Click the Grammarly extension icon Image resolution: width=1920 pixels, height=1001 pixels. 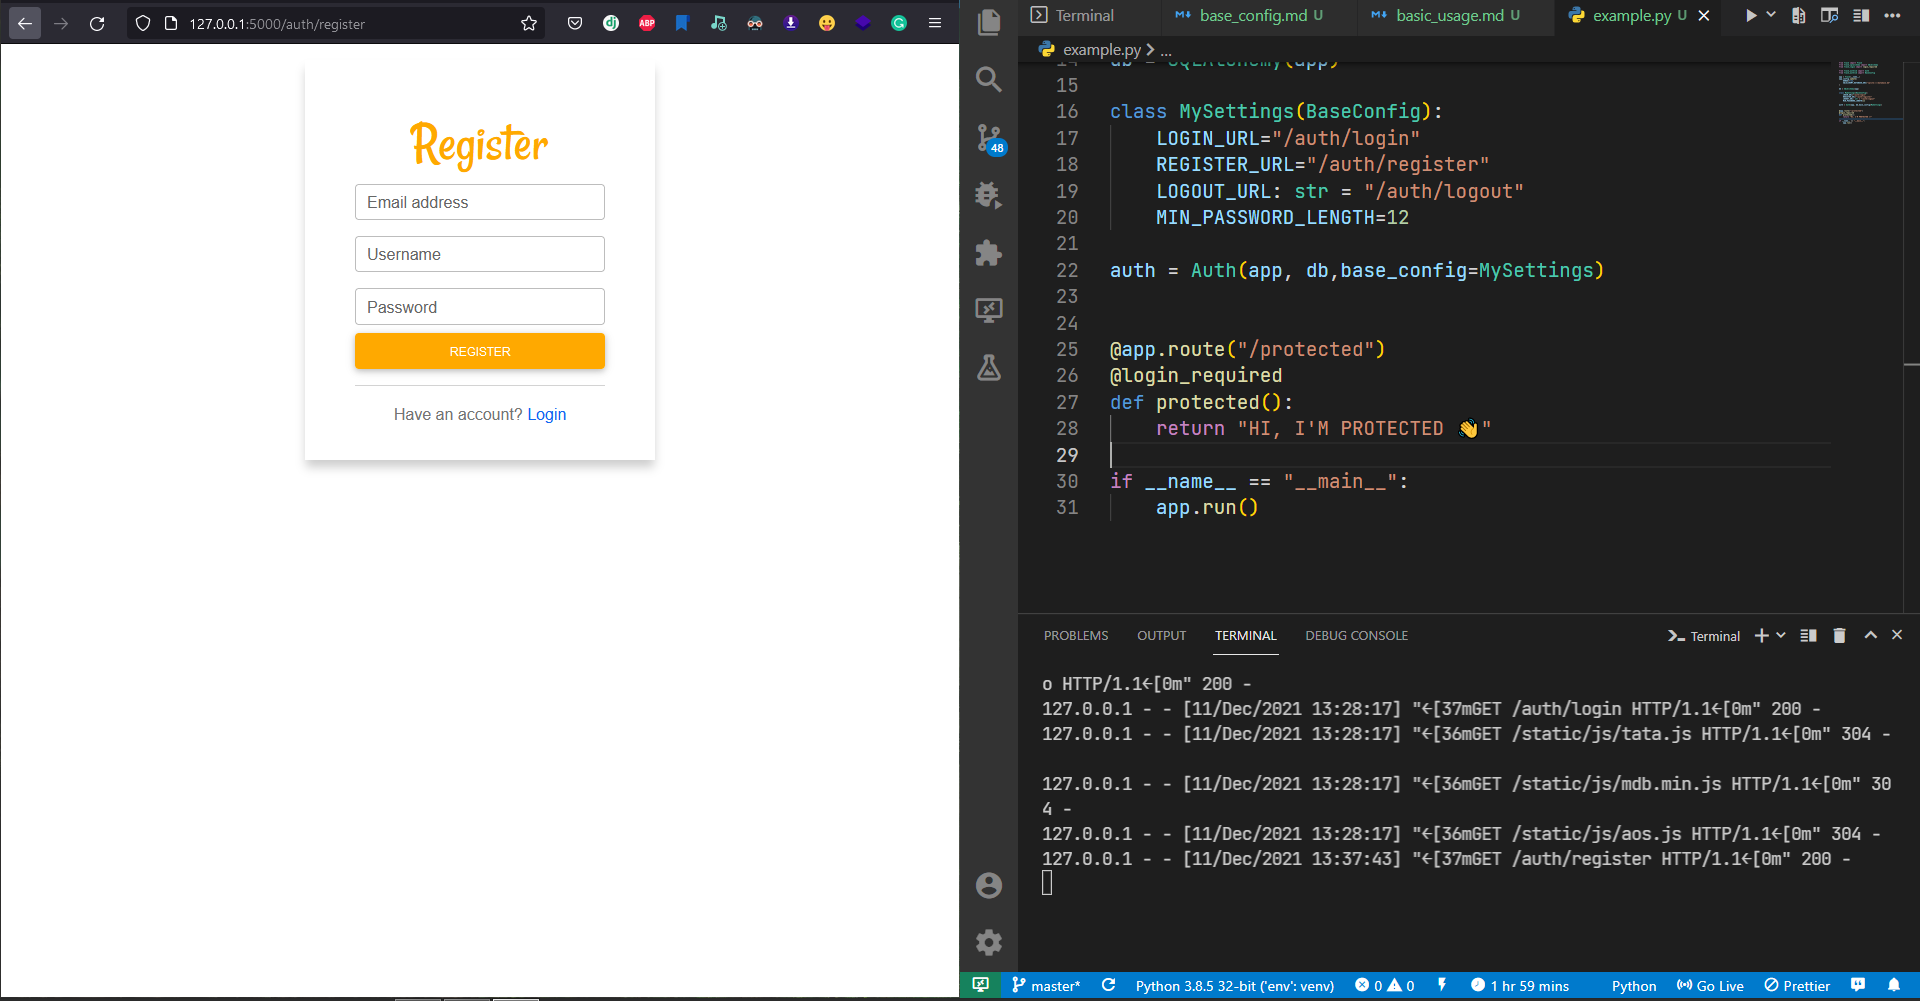pyautogui.click(x=899, y=23)
